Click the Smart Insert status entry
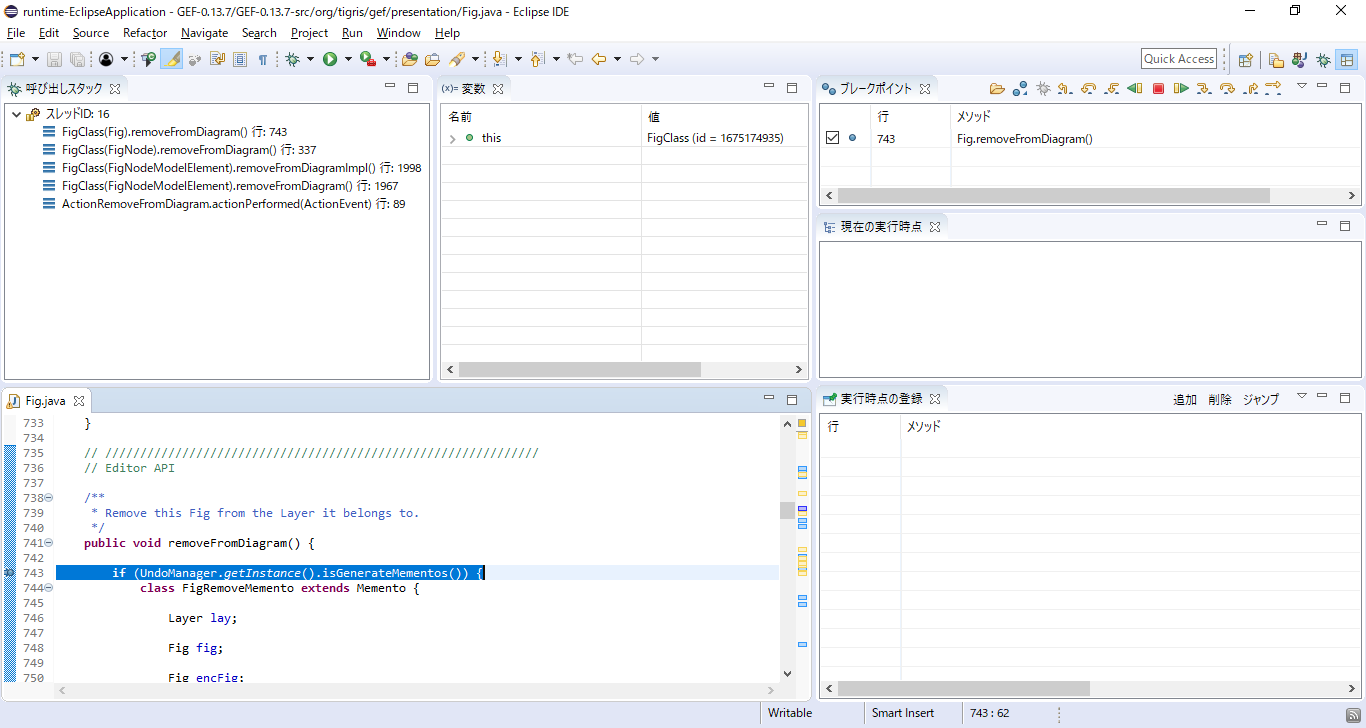Screen dimensions: 1366x728 coord(902,713)
